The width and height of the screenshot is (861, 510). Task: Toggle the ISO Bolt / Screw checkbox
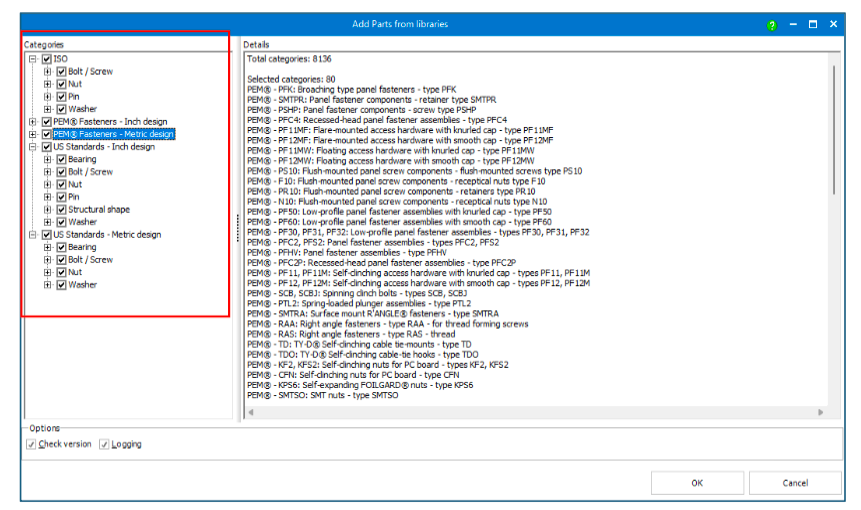tap(62, 71)
